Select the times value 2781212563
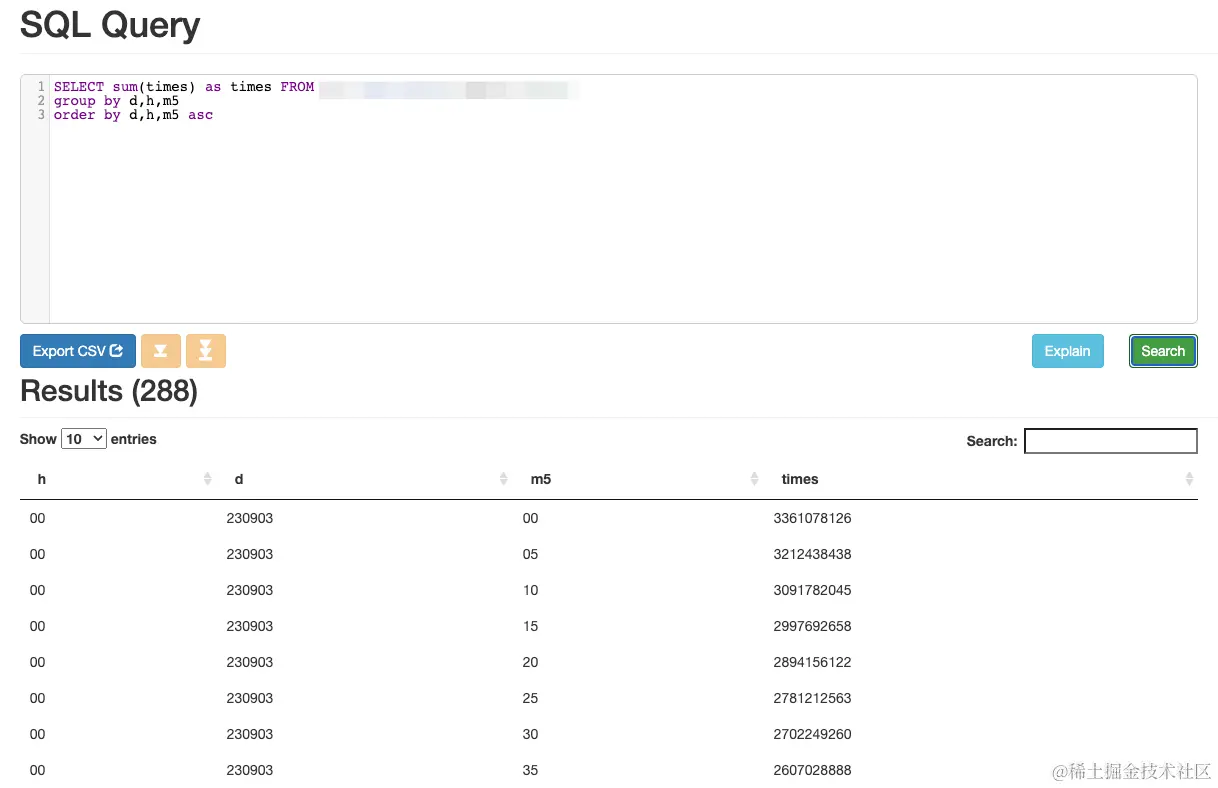Screen dimensions: 1218x788 pyautogui.click(x=812, y=698)
